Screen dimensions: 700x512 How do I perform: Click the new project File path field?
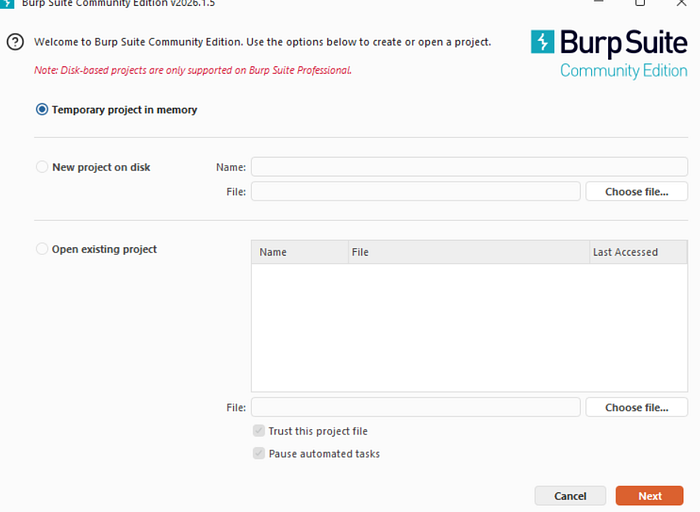[x=416, y=191]
